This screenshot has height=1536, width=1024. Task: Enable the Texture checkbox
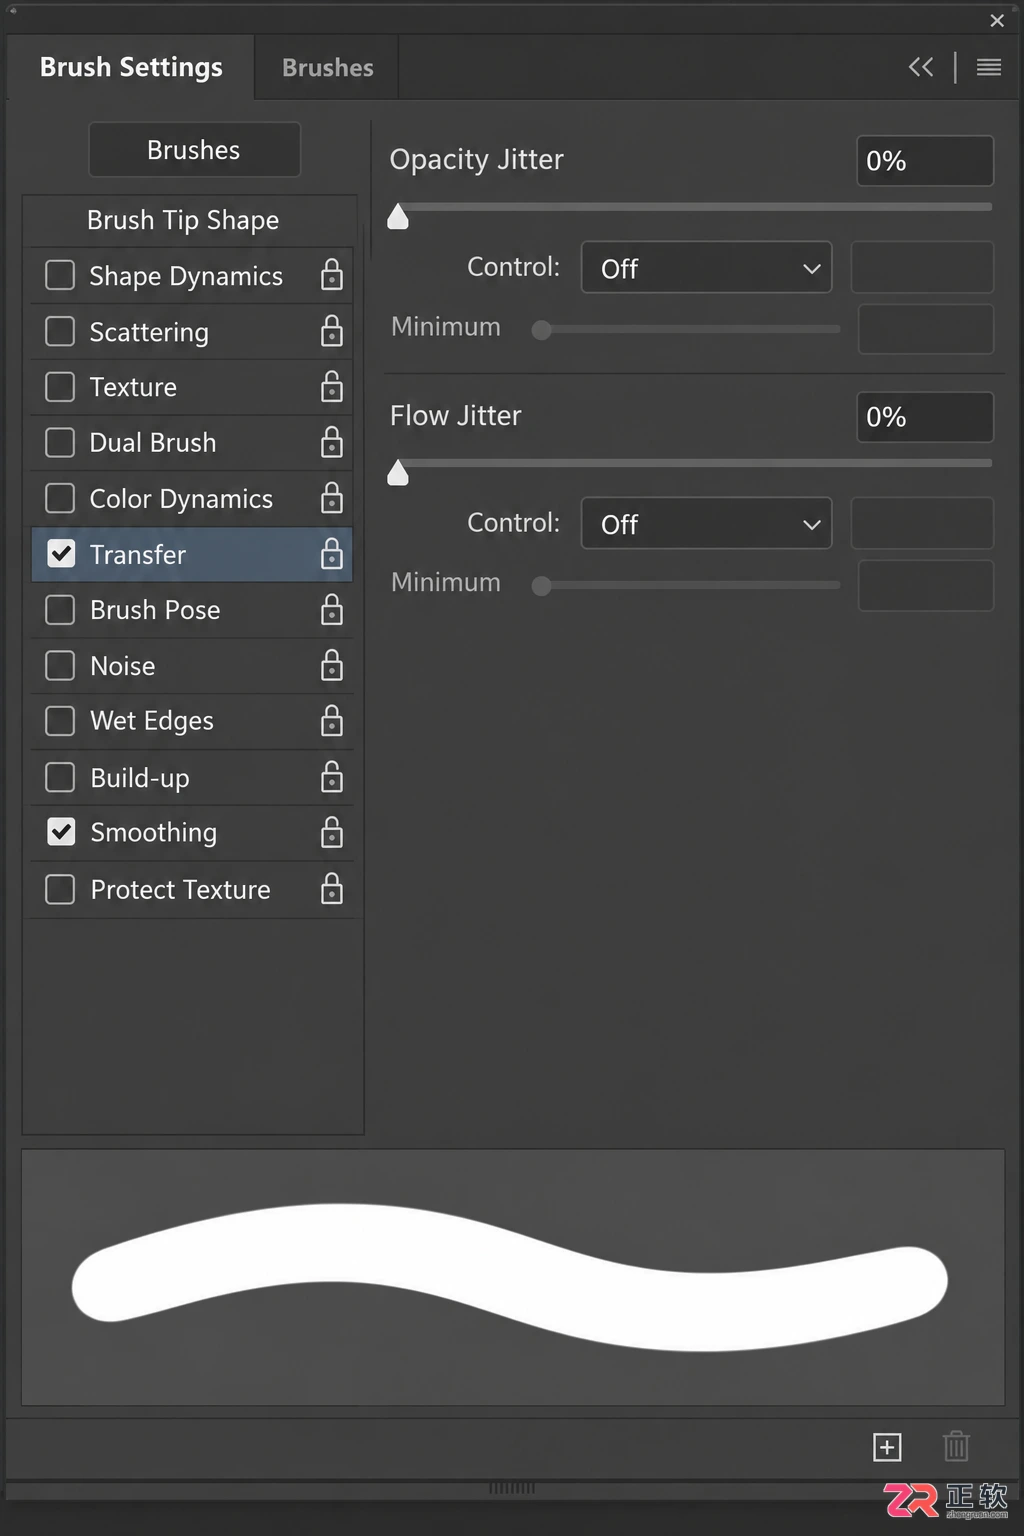[x=60, y=387]
